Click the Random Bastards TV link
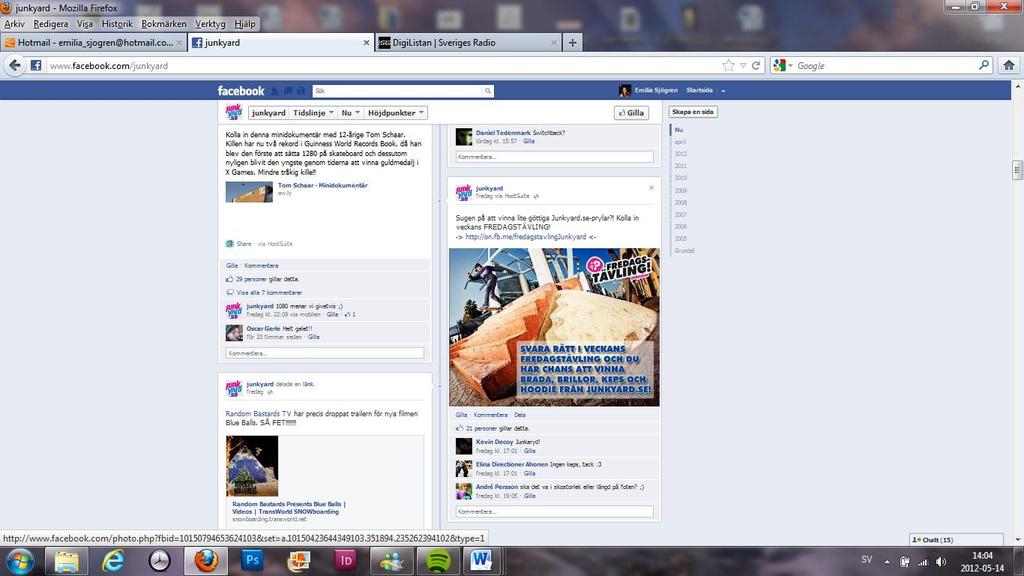Viewport: 1024px width, 576px height. 259,413
